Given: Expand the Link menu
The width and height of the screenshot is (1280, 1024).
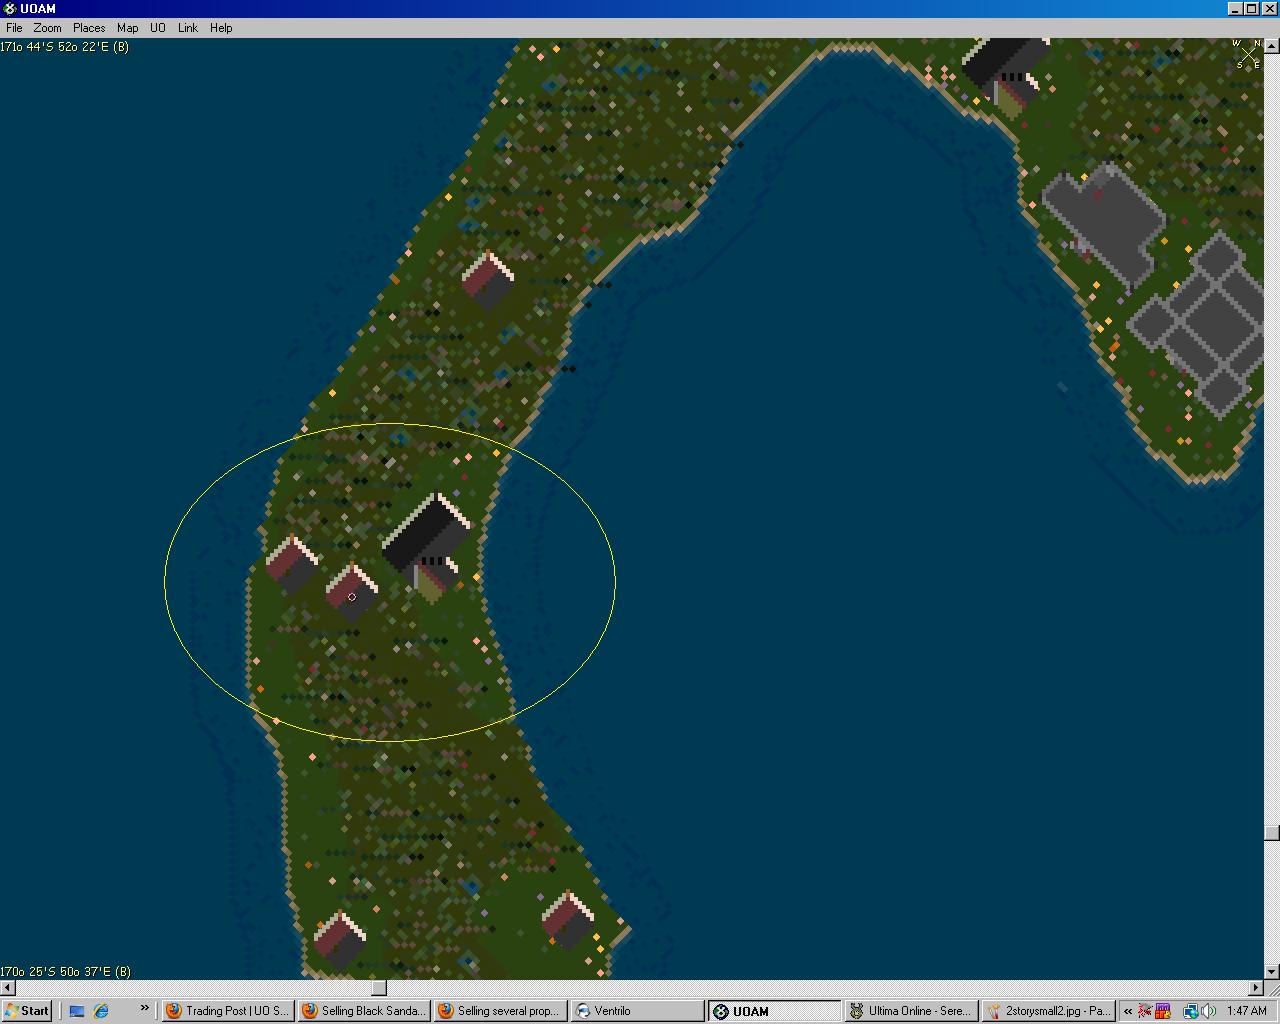Looking at the screenshot, I should (187, 28).
